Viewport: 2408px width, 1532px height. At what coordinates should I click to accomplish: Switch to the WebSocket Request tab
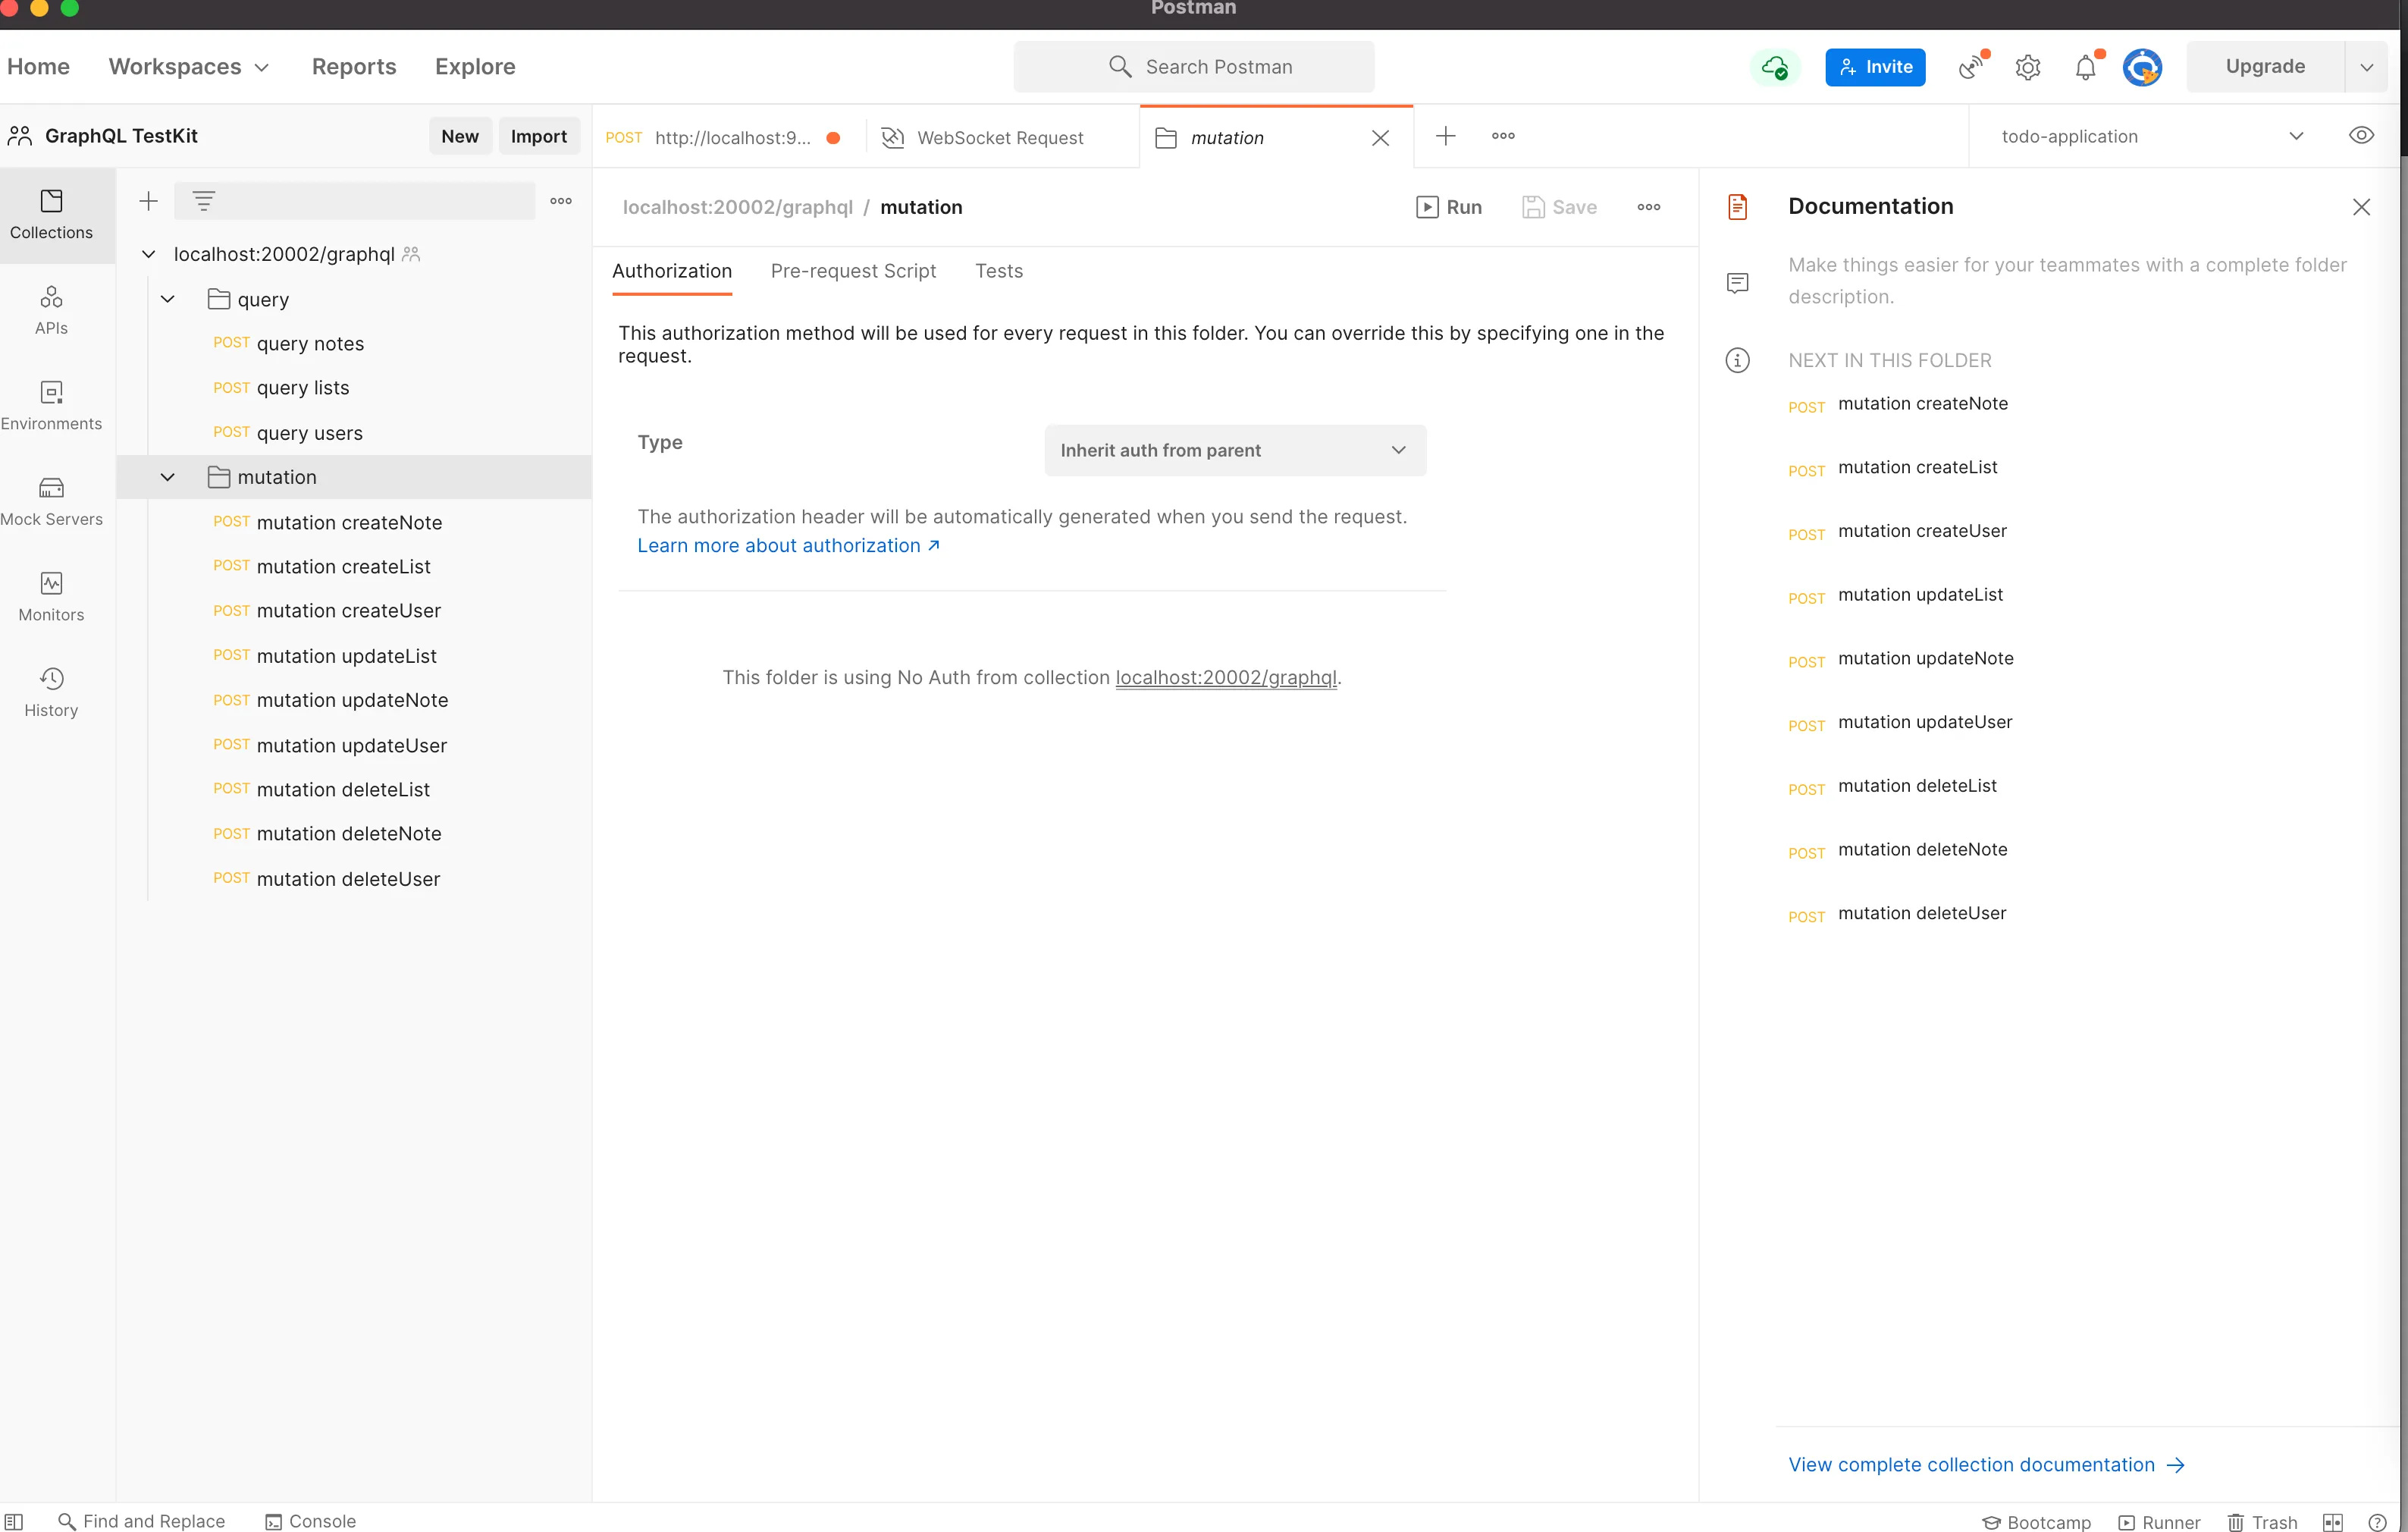click(x=1002, y=138)
